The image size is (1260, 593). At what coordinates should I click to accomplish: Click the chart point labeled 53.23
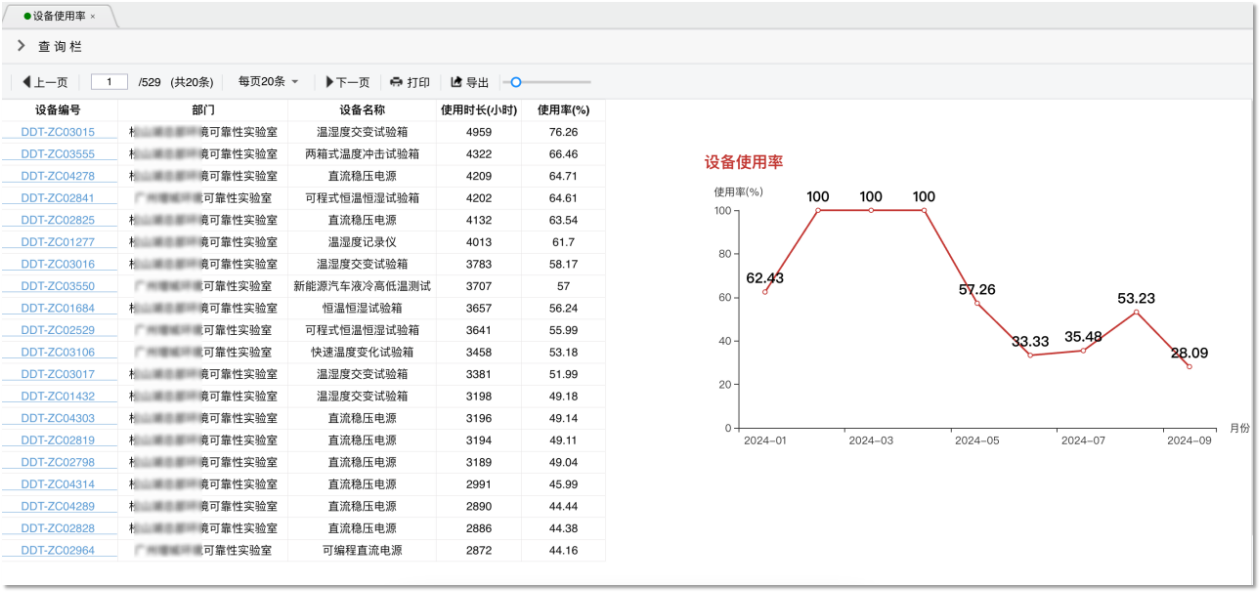tap(1136, 312)
